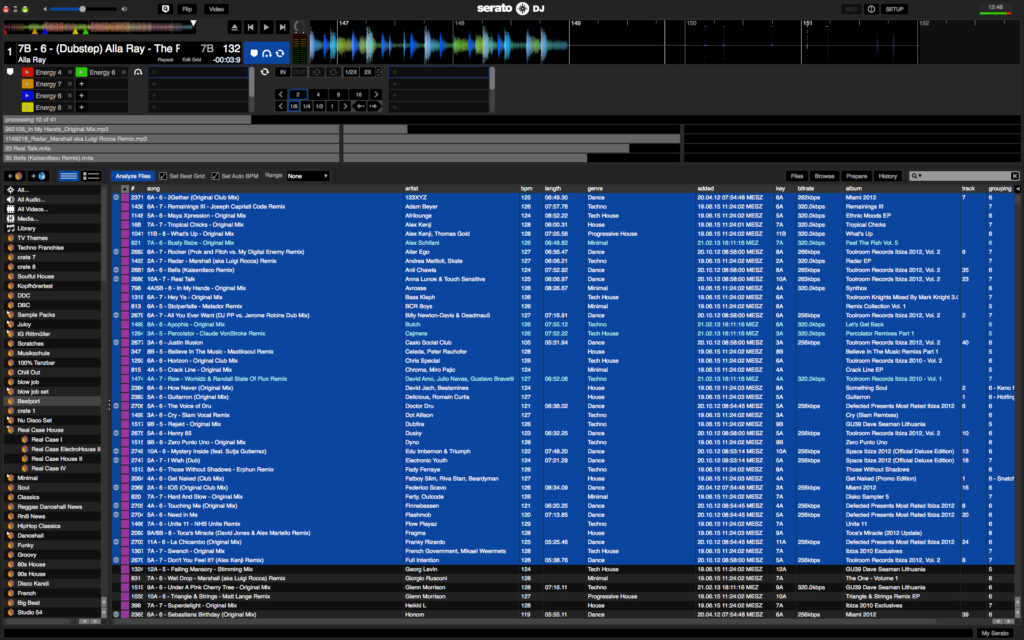Start playback on the deck
This screenshot has width=1024, height=640.
pos(266,27)
